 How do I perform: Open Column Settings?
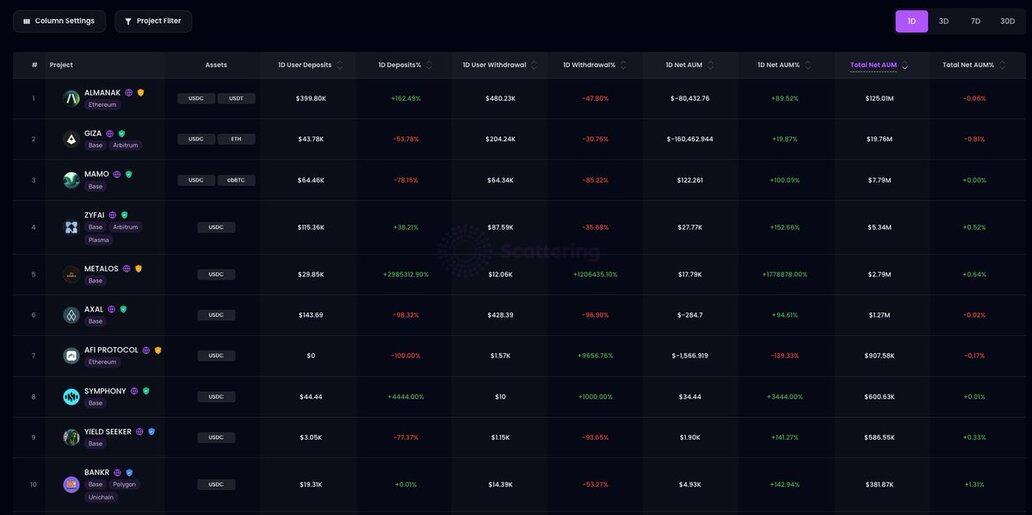coord(59,21)
